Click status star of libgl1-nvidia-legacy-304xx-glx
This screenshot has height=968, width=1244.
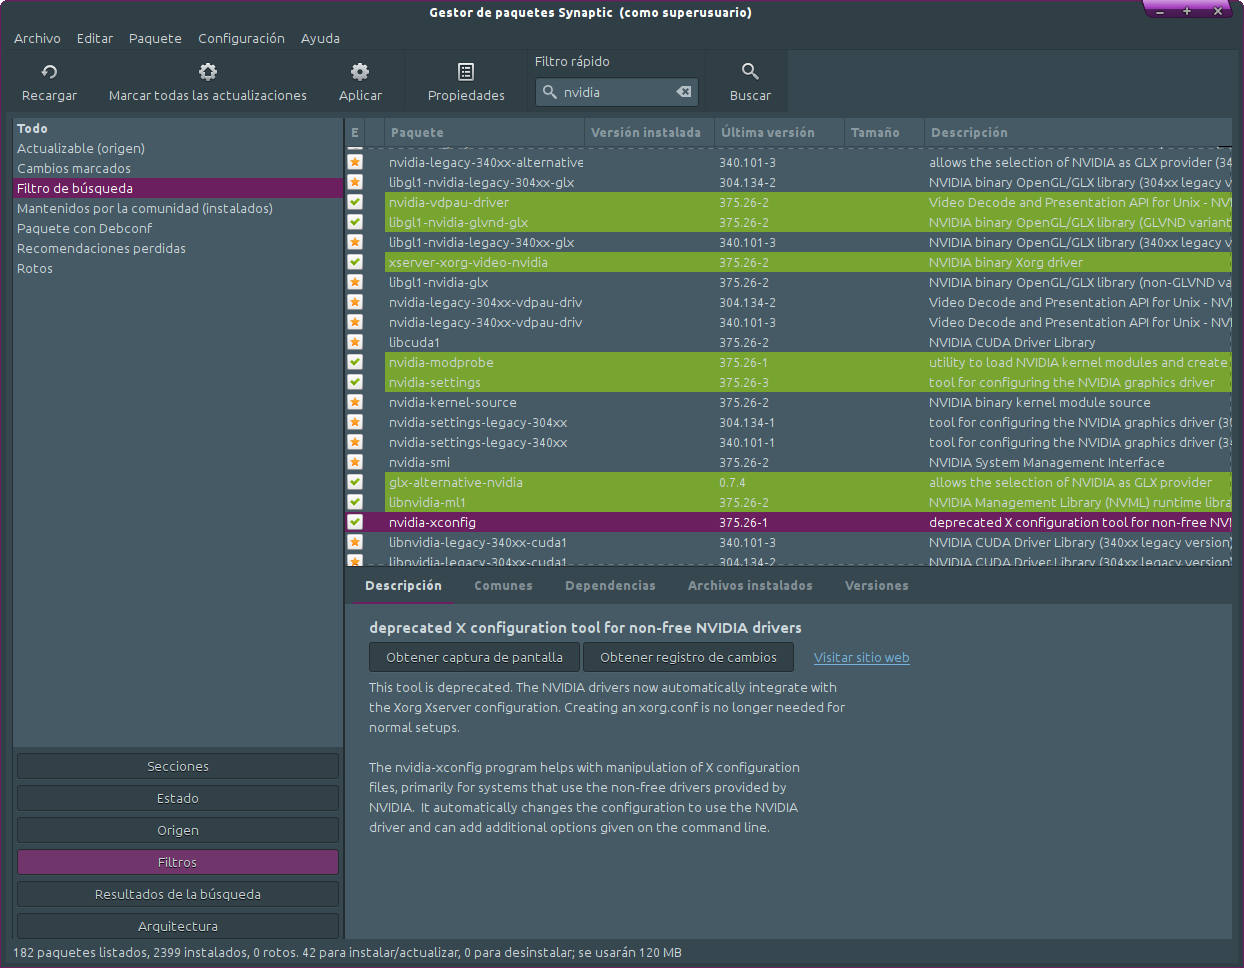click(x=355, y=182)
